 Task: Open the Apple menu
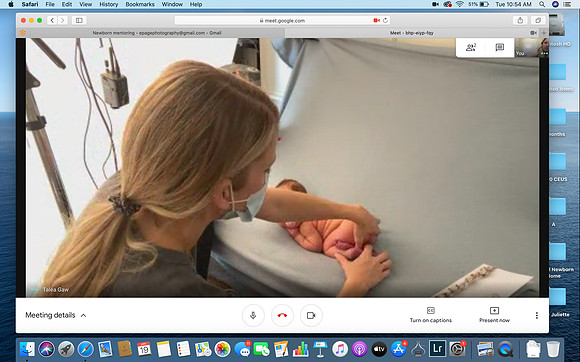click(x=11, y=4)
